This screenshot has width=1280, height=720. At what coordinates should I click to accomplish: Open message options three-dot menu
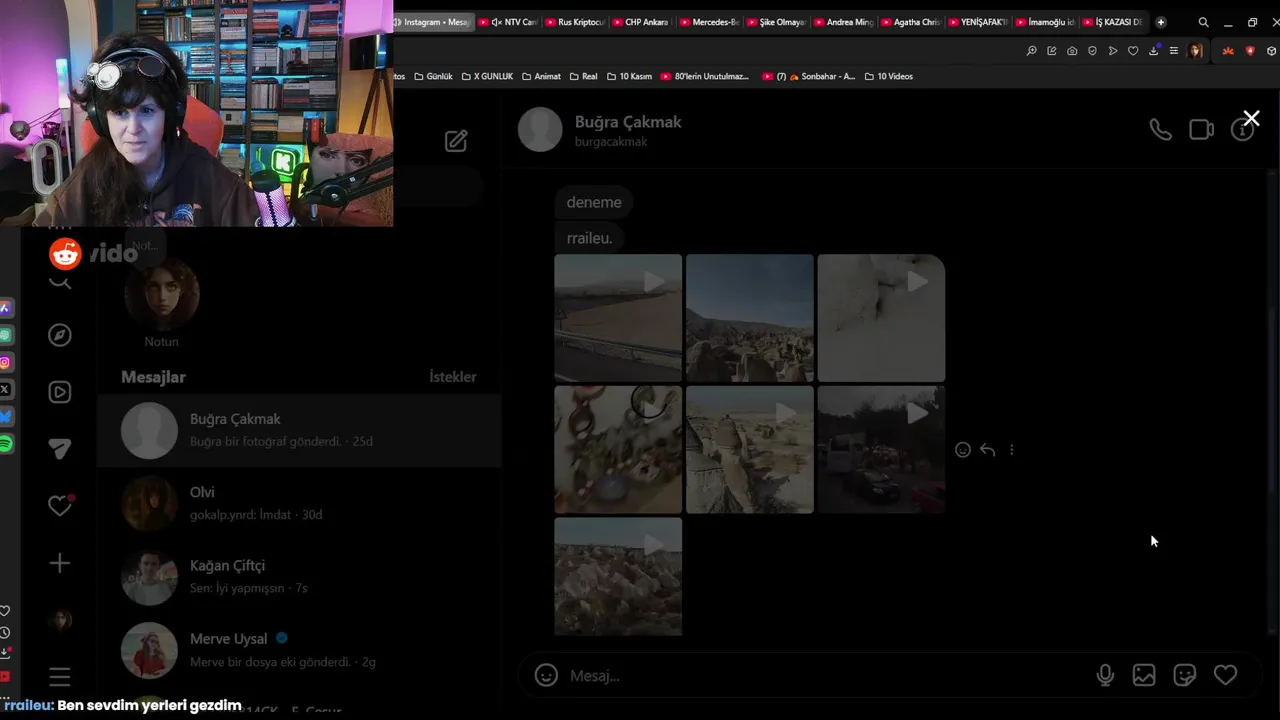(1011, 450)
